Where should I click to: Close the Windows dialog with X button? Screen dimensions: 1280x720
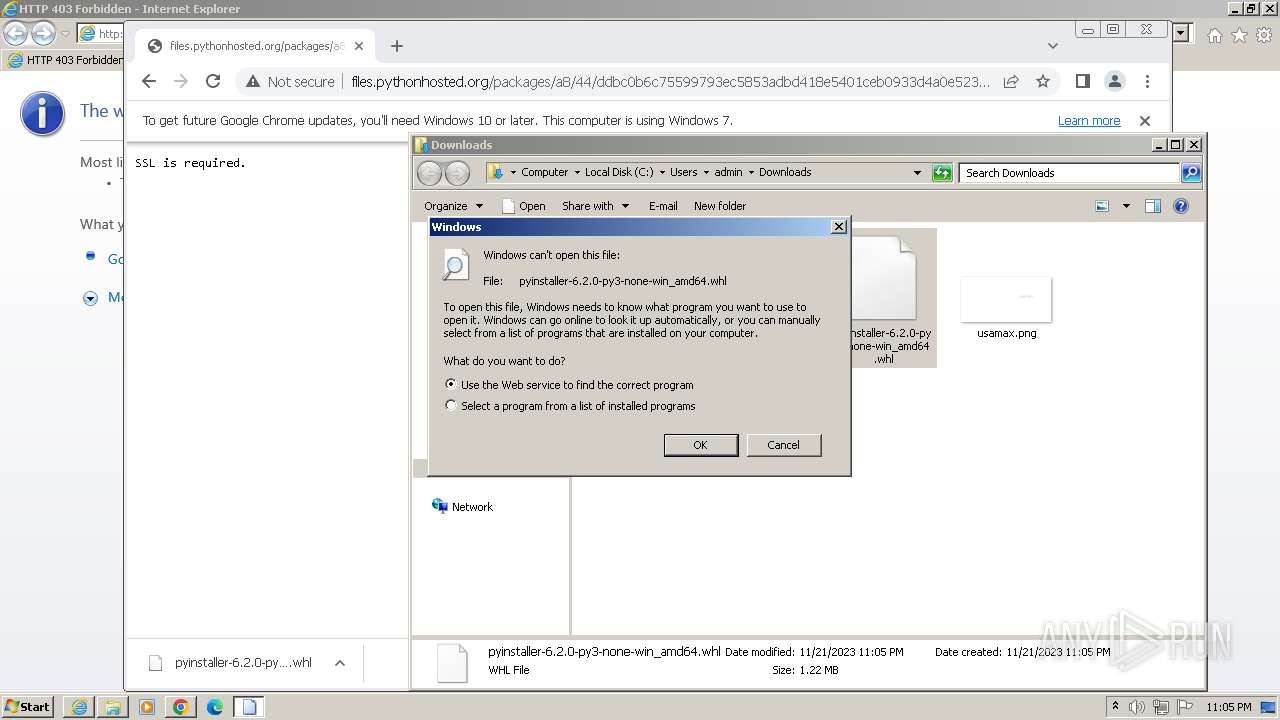coord(839,227)
